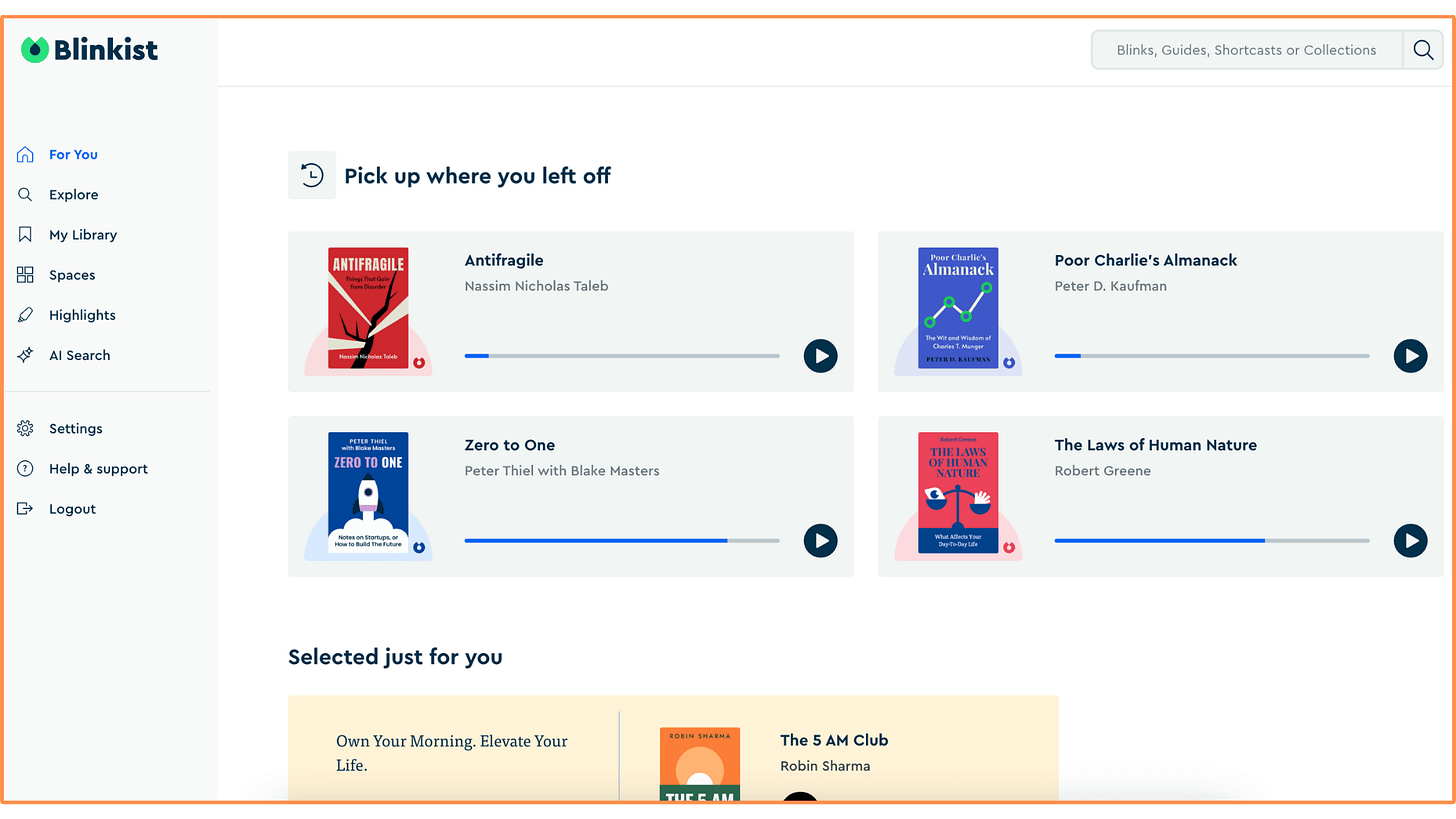Click the Blinkist logo
Viewport: 1456px width, 819px height.
[89, 49]
